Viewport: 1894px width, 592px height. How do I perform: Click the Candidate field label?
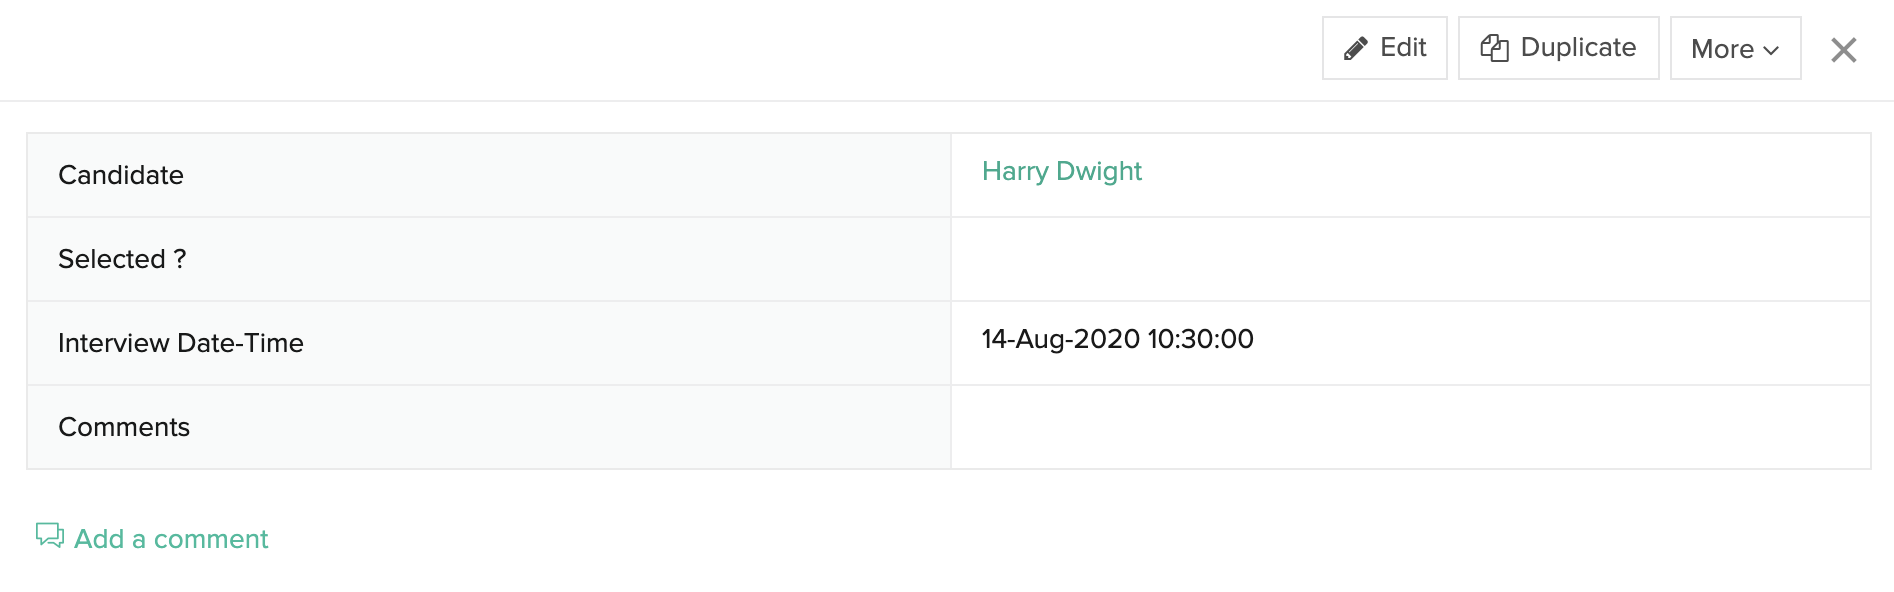click(x=121, y=175)
